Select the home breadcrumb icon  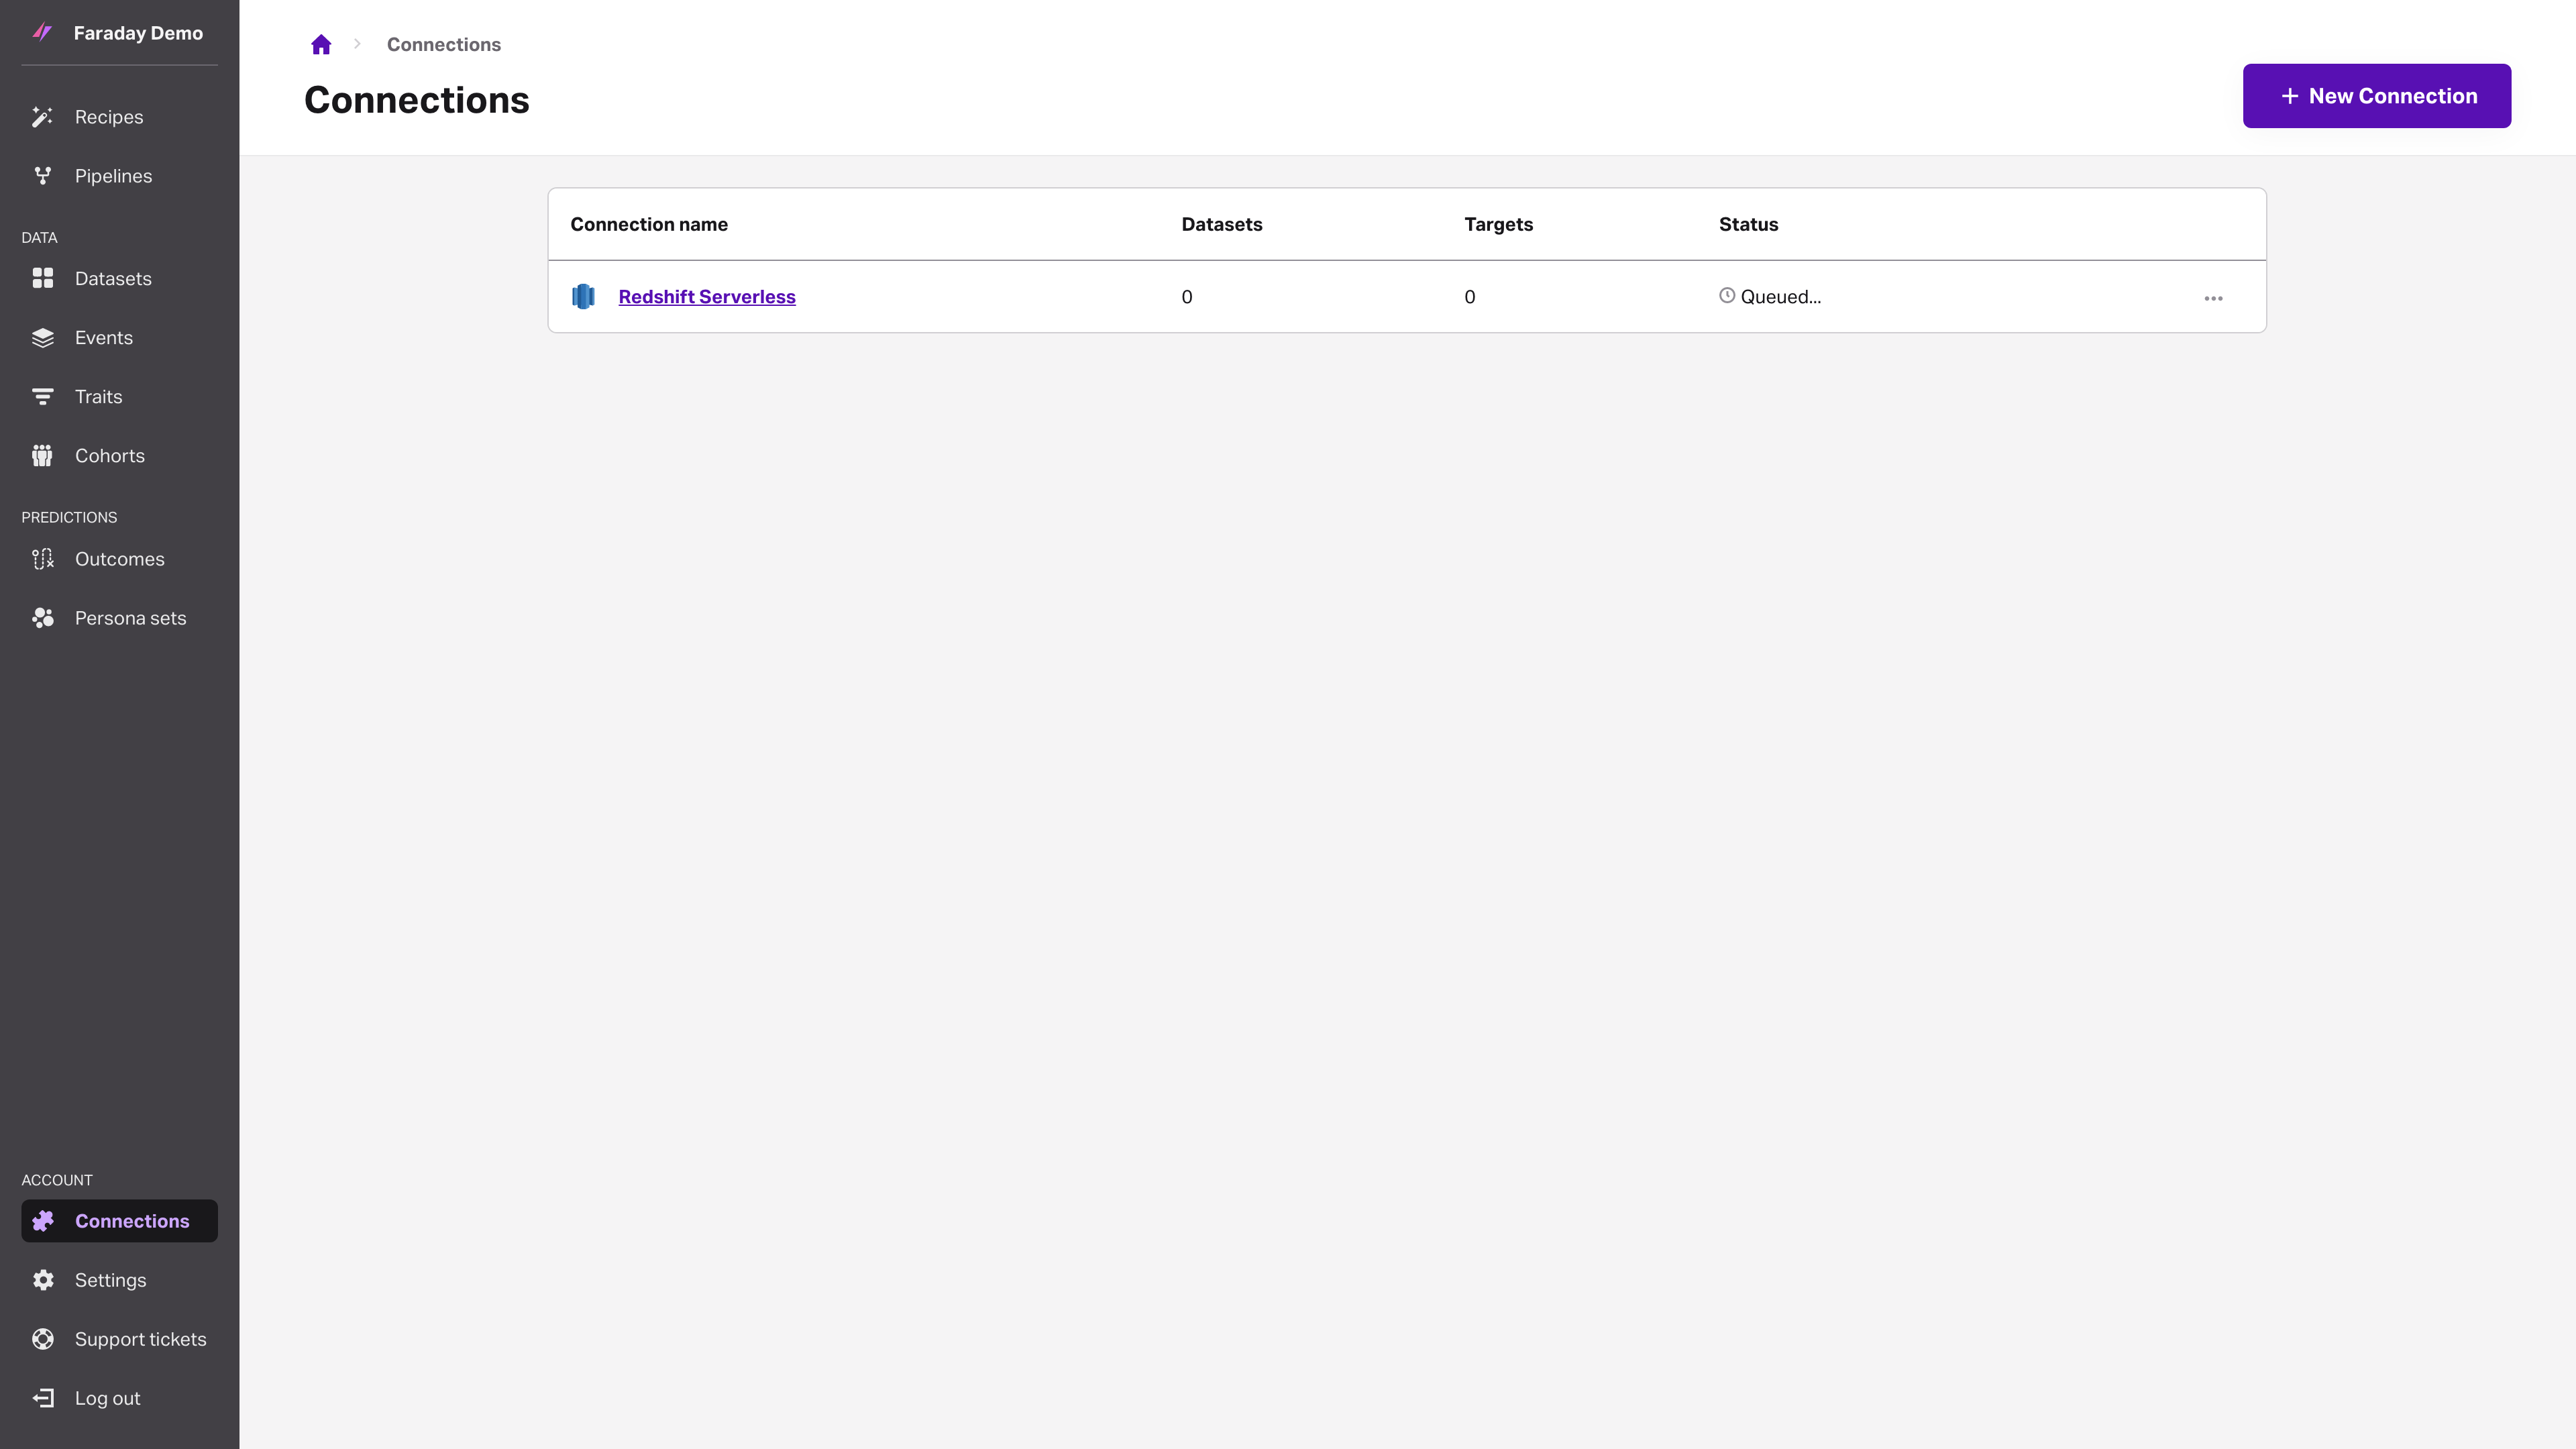321,44
